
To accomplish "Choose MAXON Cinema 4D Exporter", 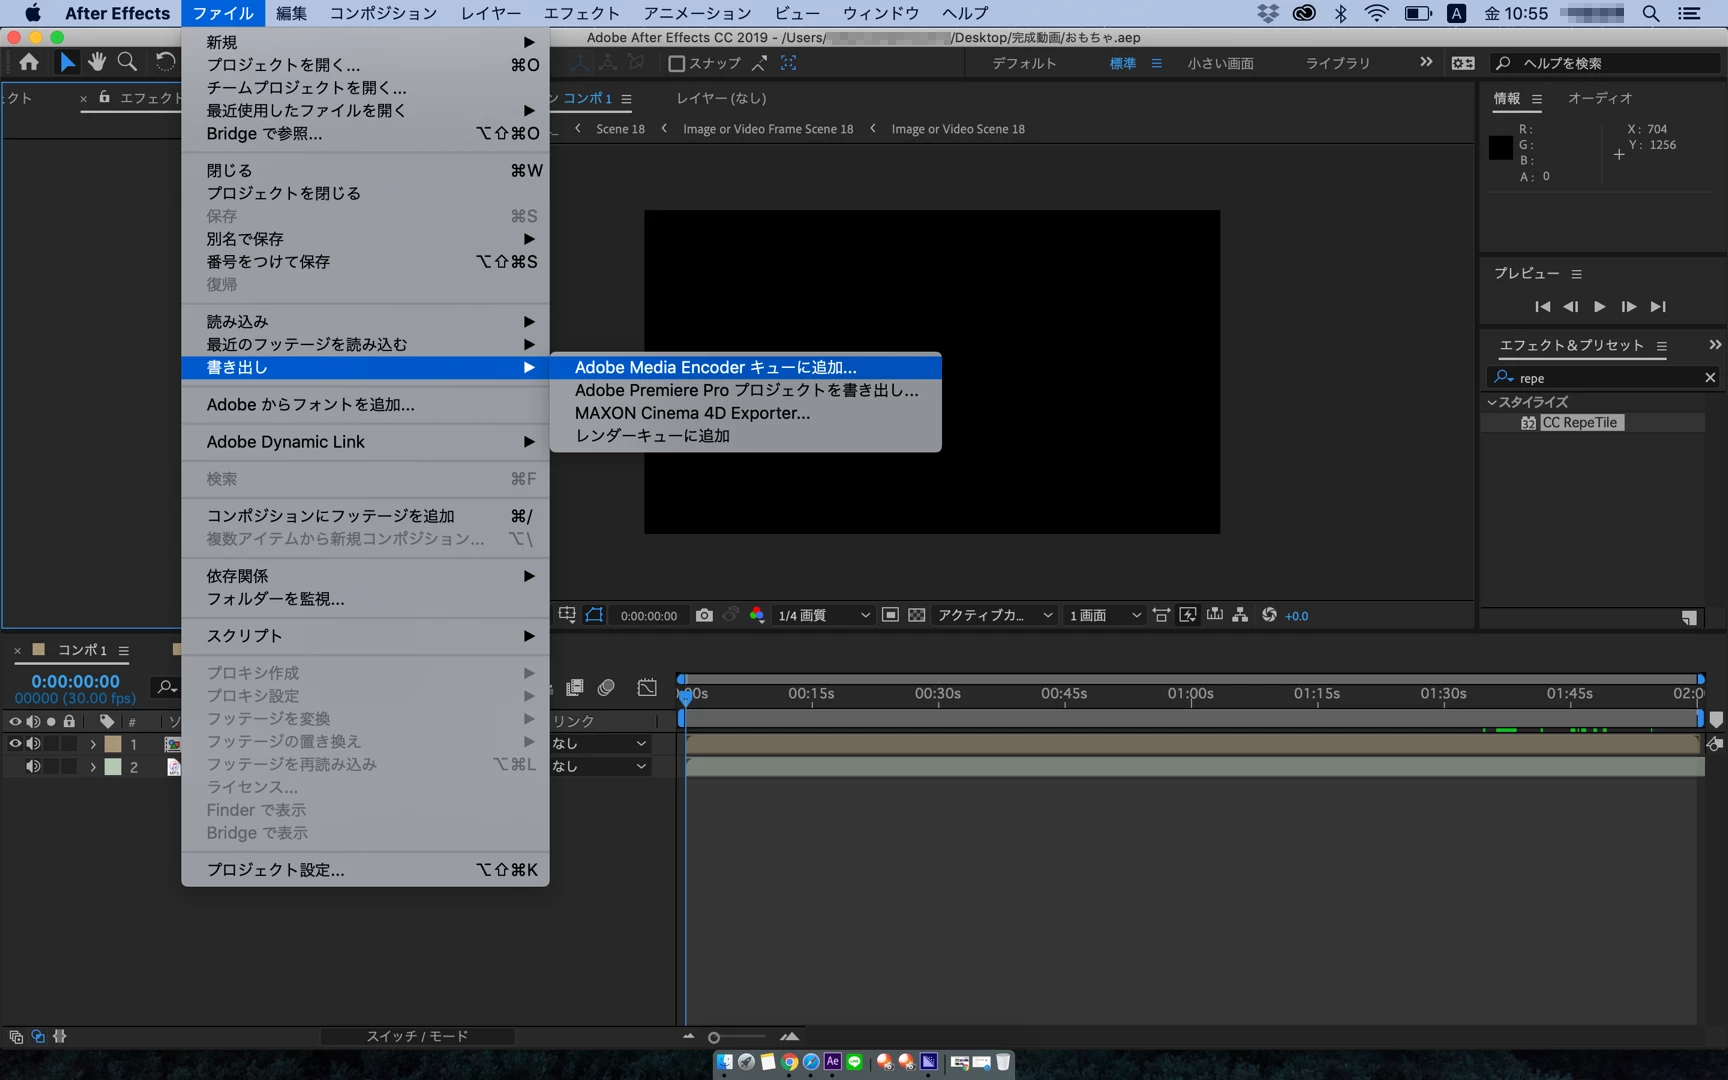I will pyautogui.click(x=745, y=413).
